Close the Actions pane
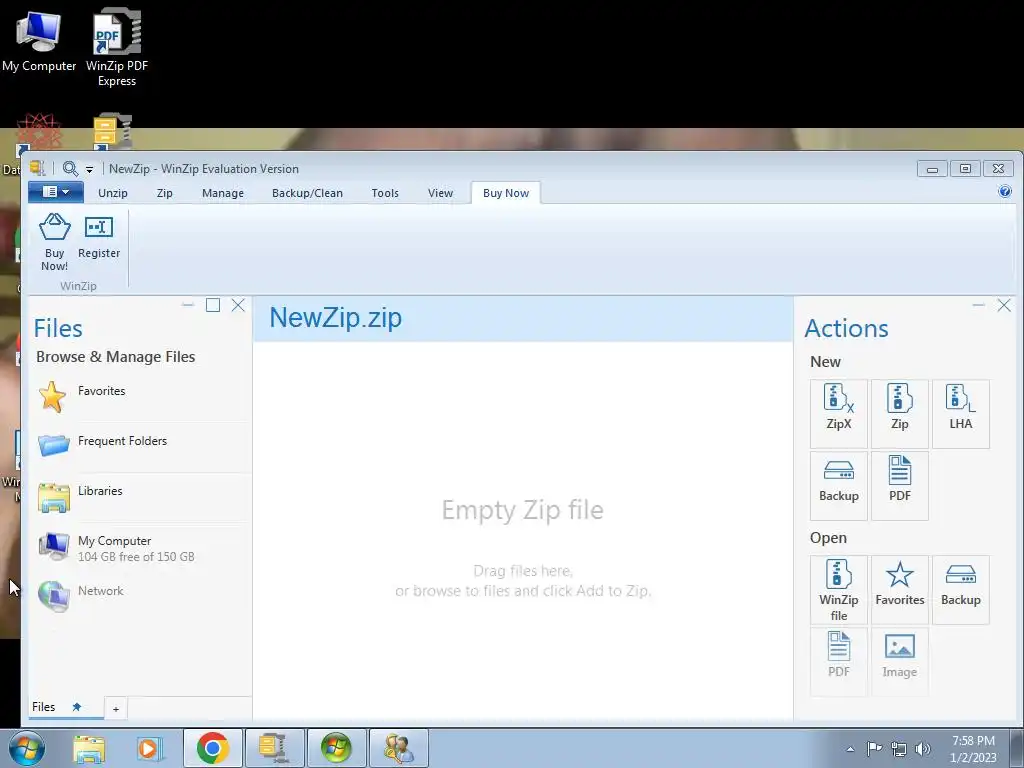 pyautogui.click(x=1004, y=305)
